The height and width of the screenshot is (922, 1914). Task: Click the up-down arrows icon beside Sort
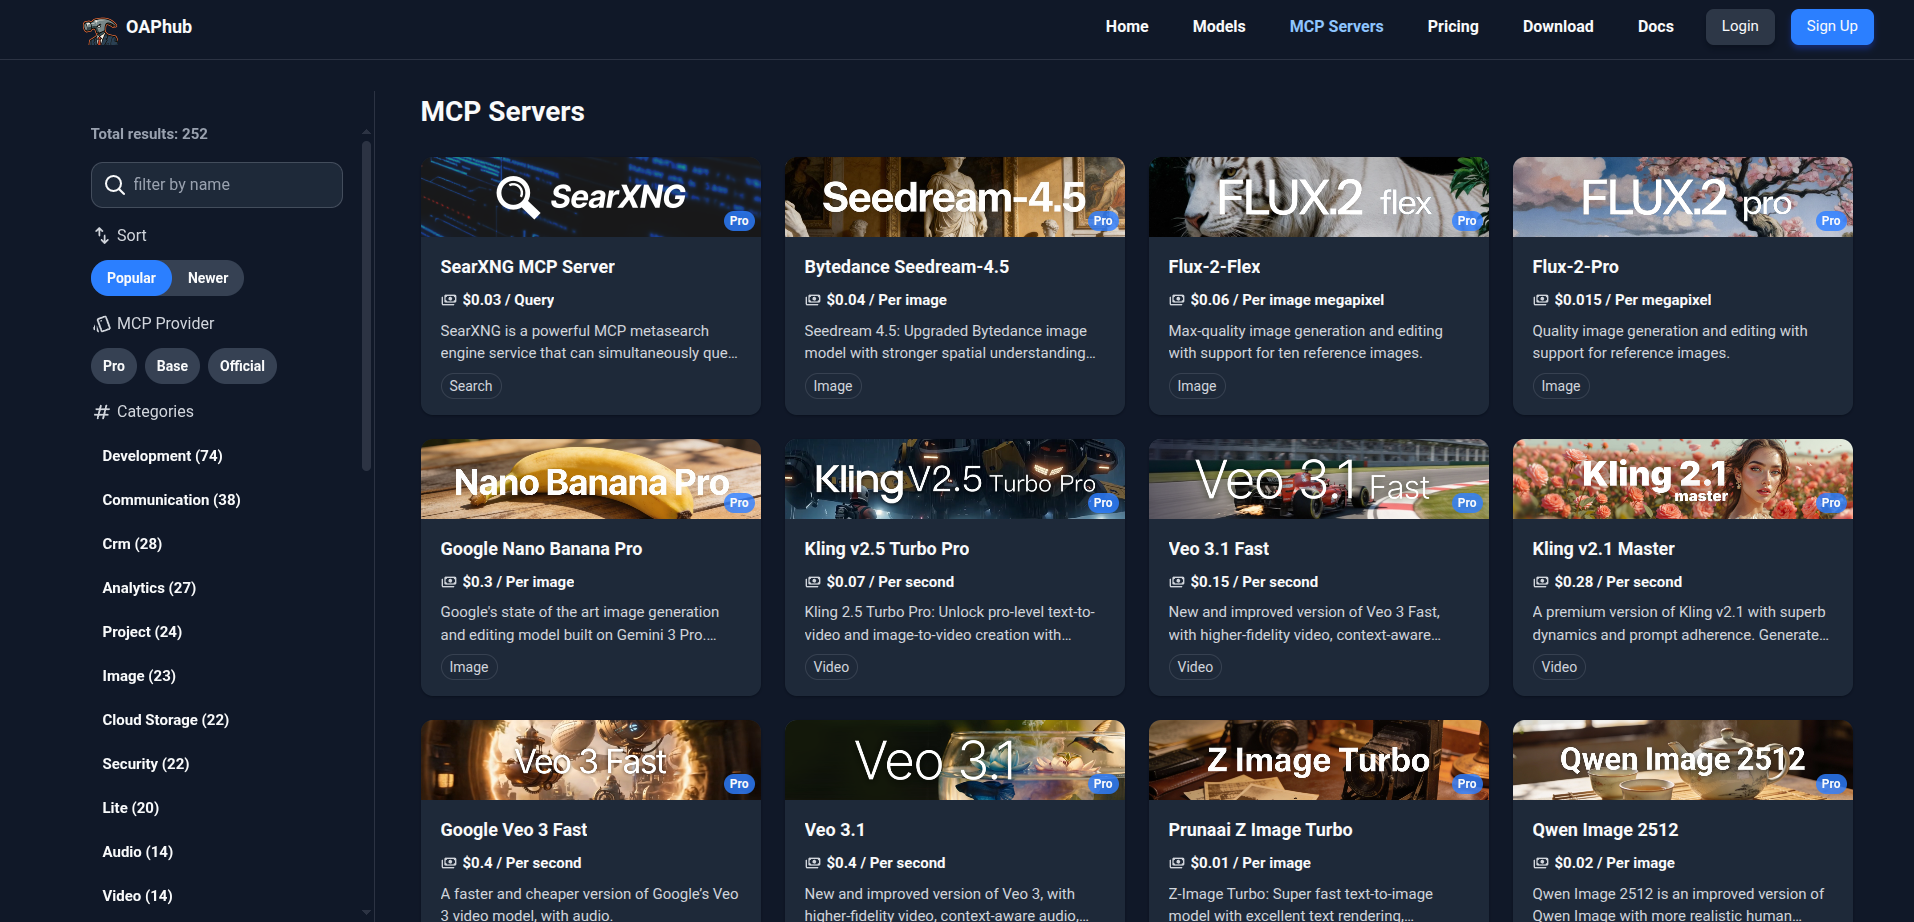[x=100, y=234]
